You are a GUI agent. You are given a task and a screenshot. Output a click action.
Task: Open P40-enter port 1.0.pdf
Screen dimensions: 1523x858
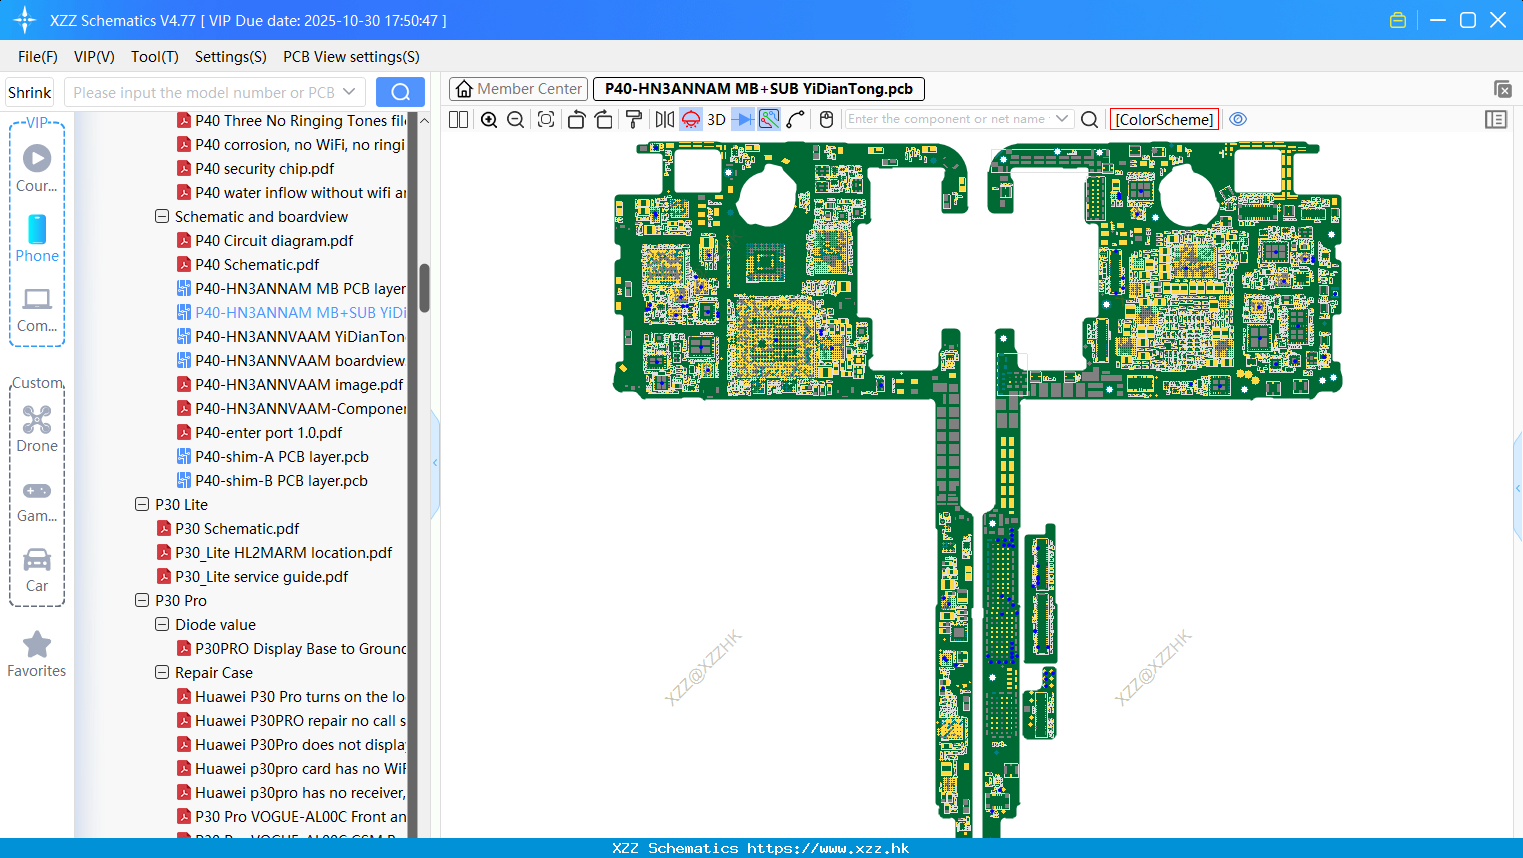tap(268, 432)
